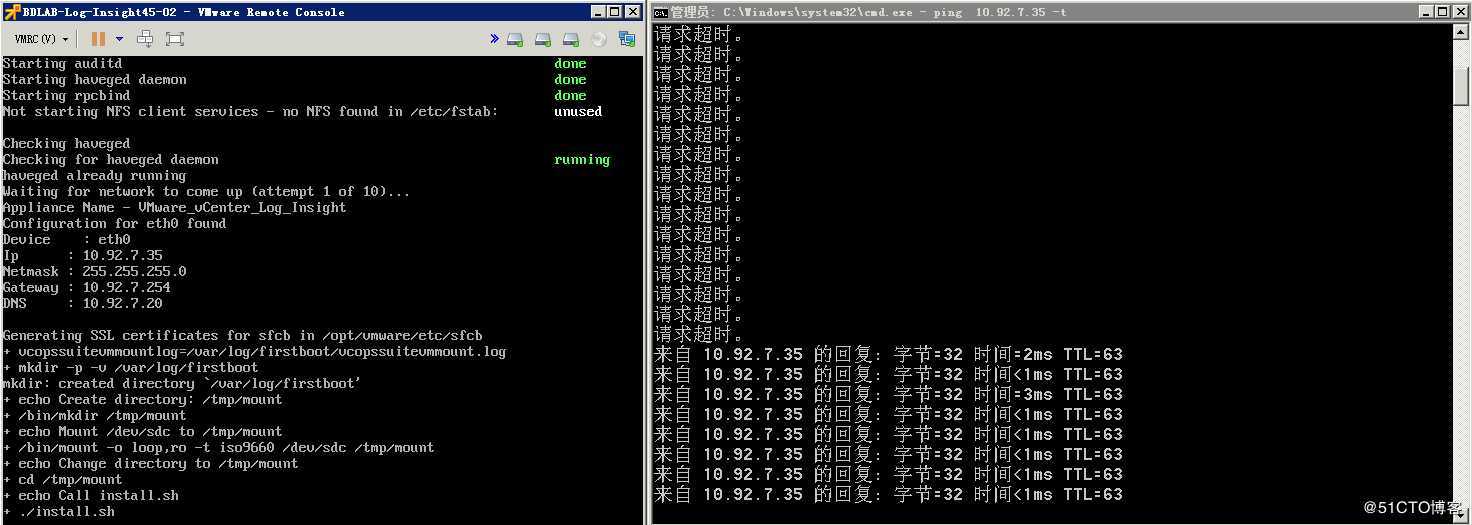Close the VMware Remote Console window

(632, 12)
